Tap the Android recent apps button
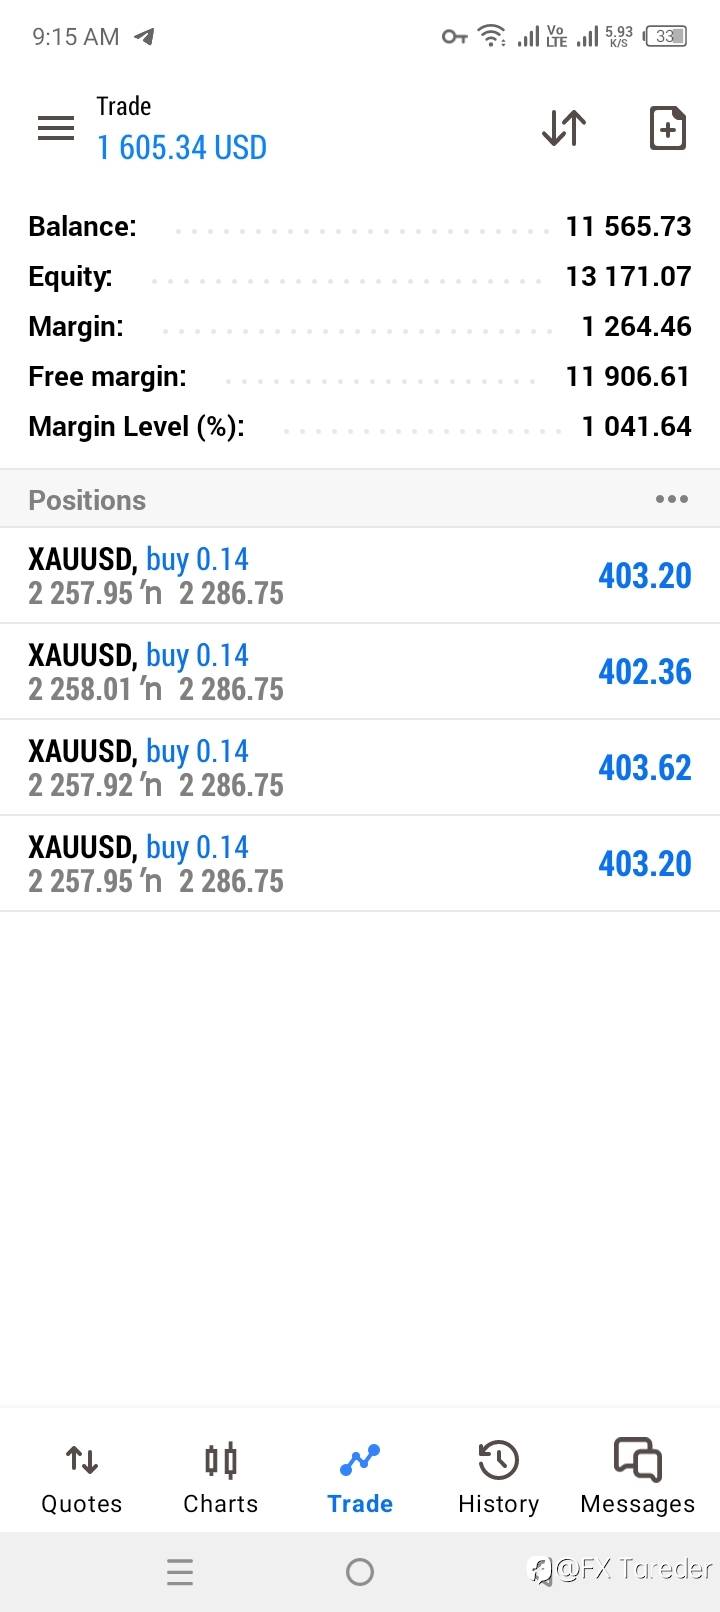Viewport: 720px width, 1612px height. pos(180,1572)
